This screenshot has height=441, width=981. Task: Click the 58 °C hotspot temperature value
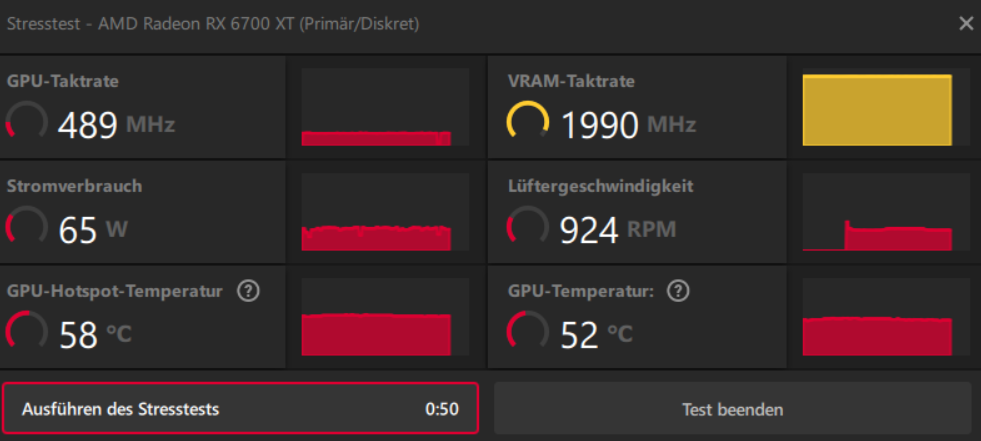point(96,335)
